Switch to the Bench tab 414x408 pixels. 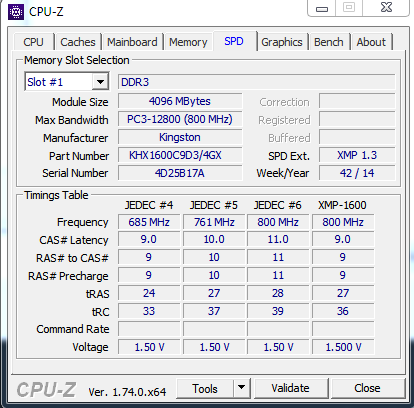329,42
